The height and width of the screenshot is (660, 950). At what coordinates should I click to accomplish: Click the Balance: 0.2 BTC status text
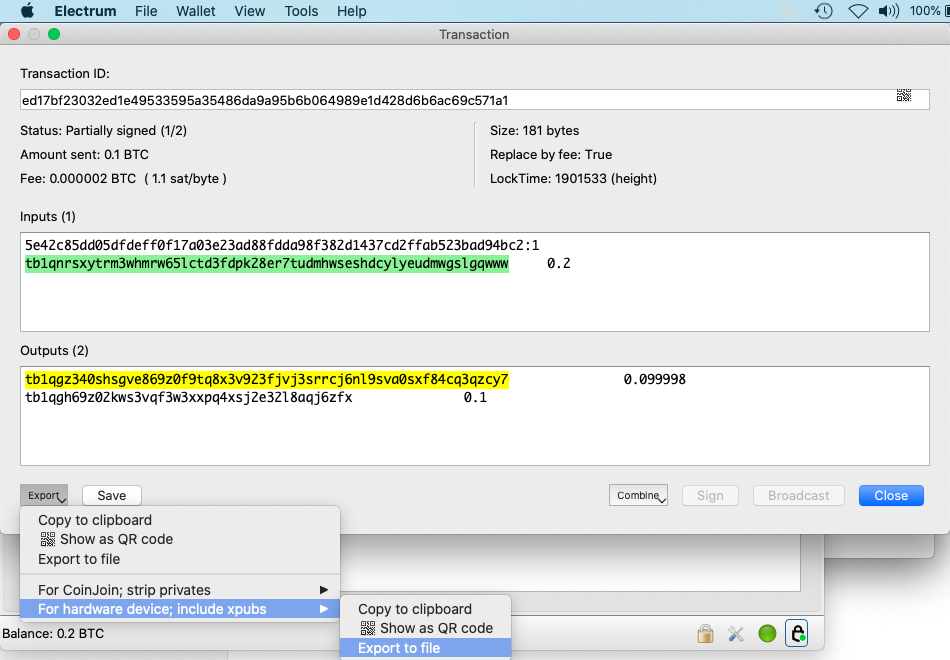pos(53,633)
